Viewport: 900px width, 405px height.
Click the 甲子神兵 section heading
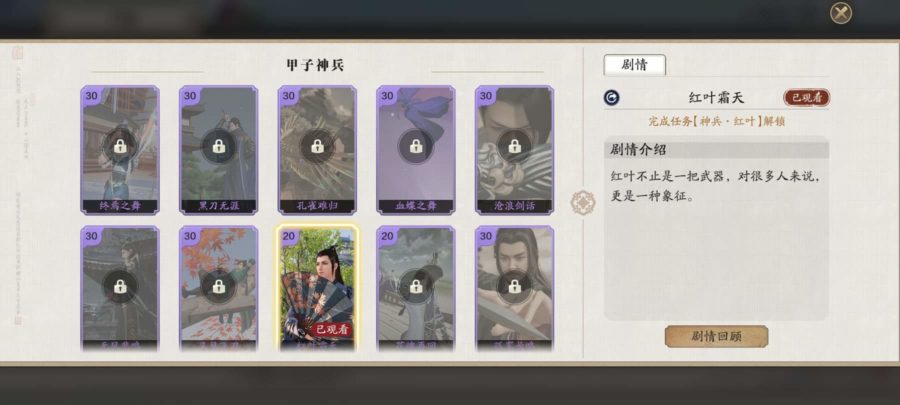[315, 65]
